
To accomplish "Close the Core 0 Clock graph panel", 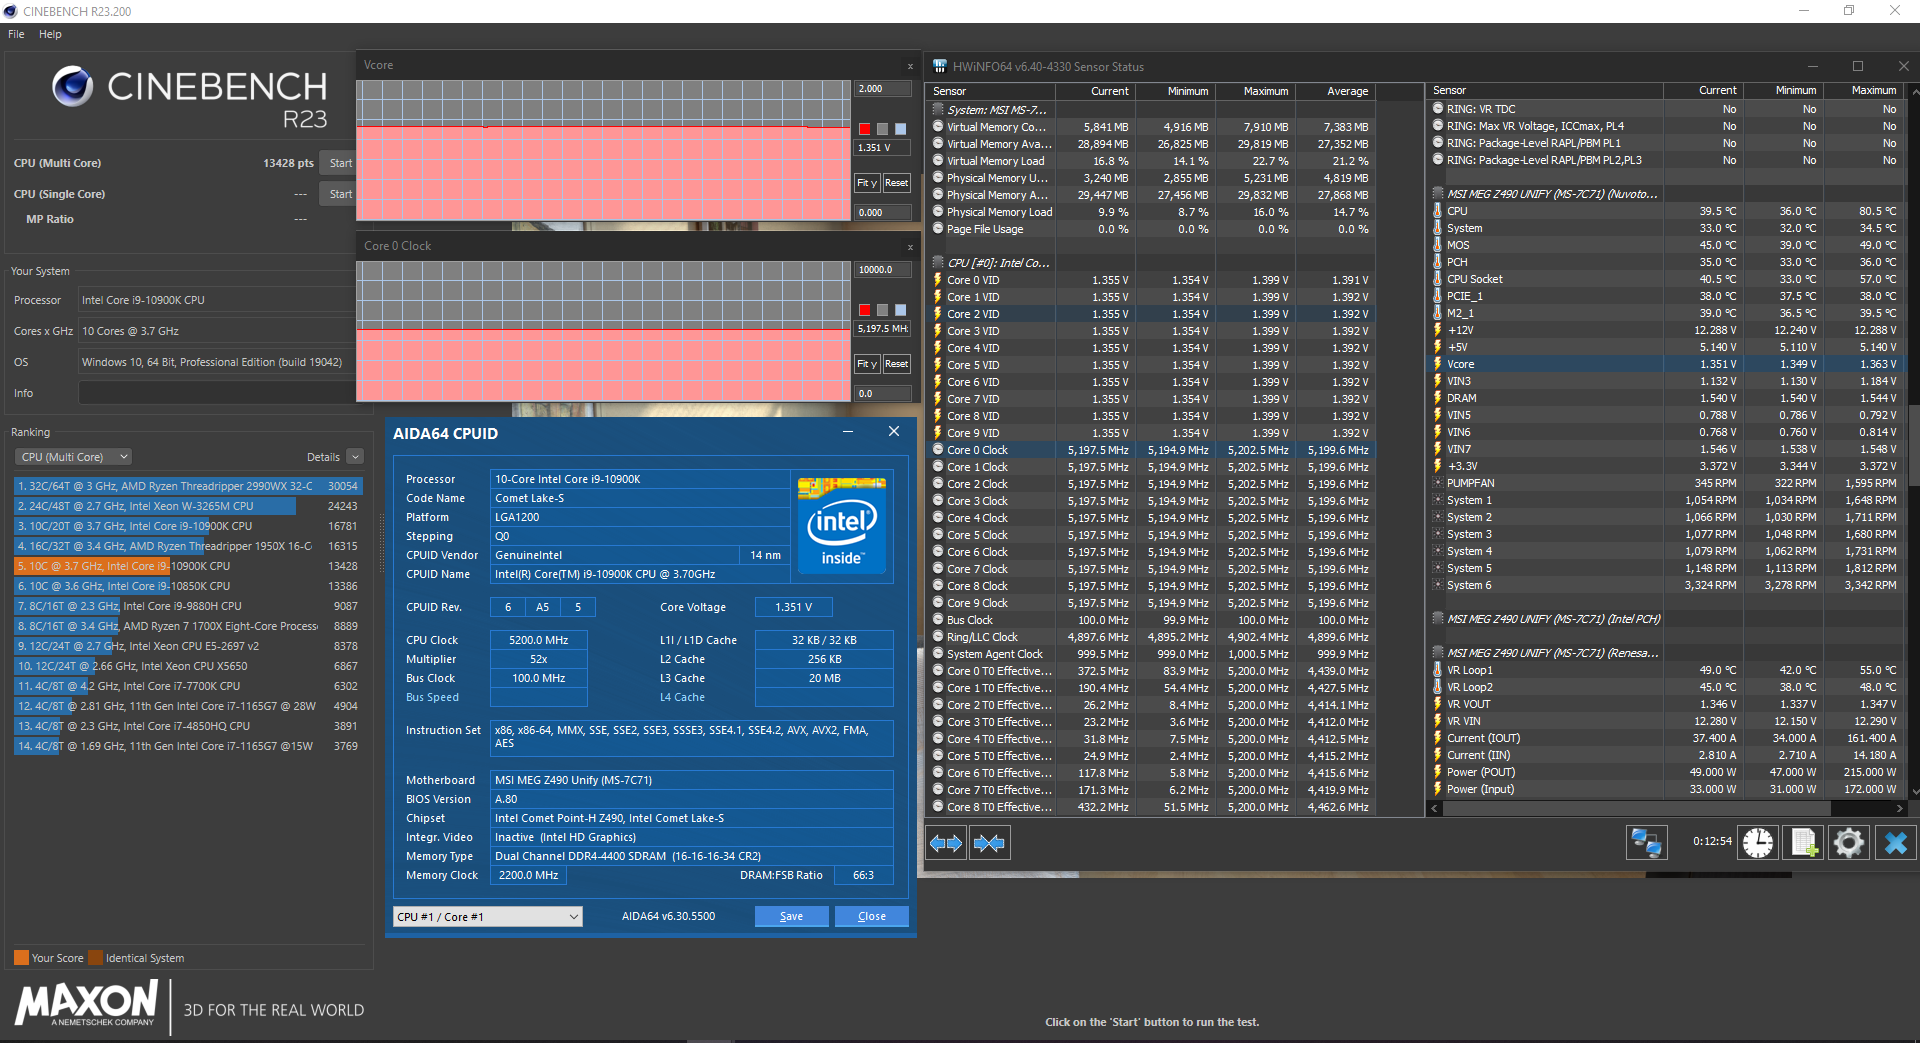I will point(910,247).
